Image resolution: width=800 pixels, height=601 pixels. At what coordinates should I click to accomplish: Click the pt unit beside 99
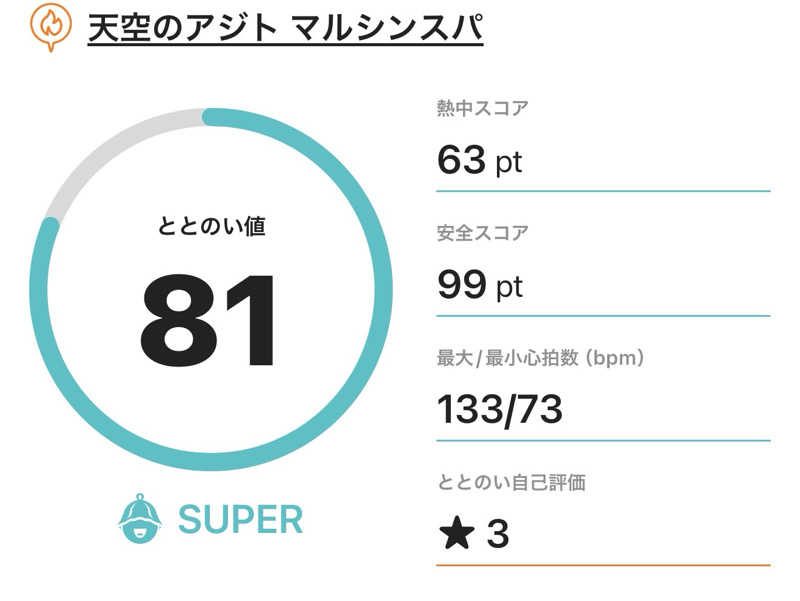click(509, 288)
